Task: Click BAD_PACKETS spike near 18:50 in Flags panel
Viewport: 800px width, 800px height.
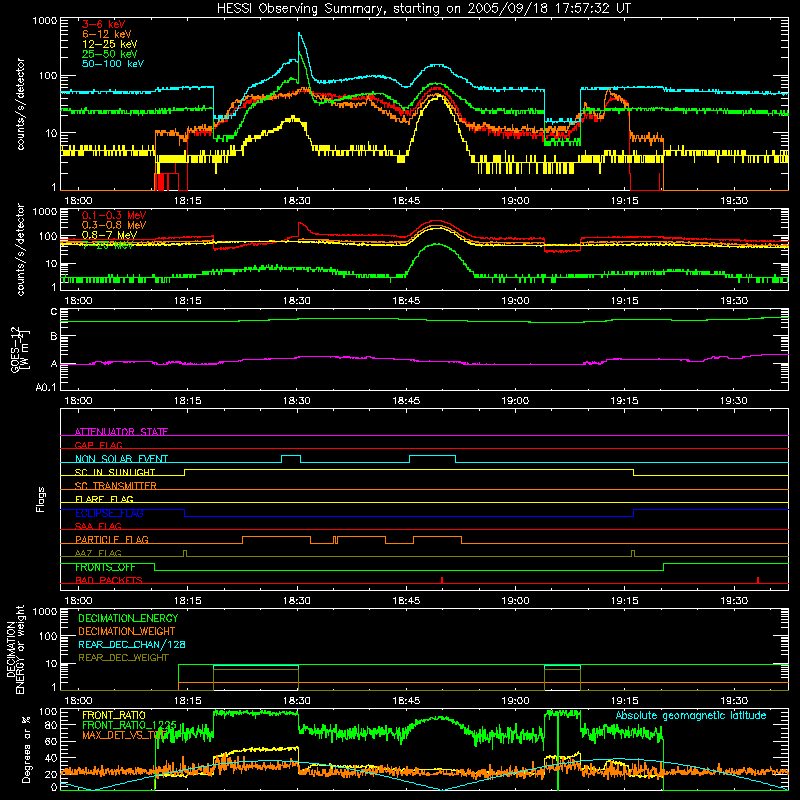Action: click(442, 580)
